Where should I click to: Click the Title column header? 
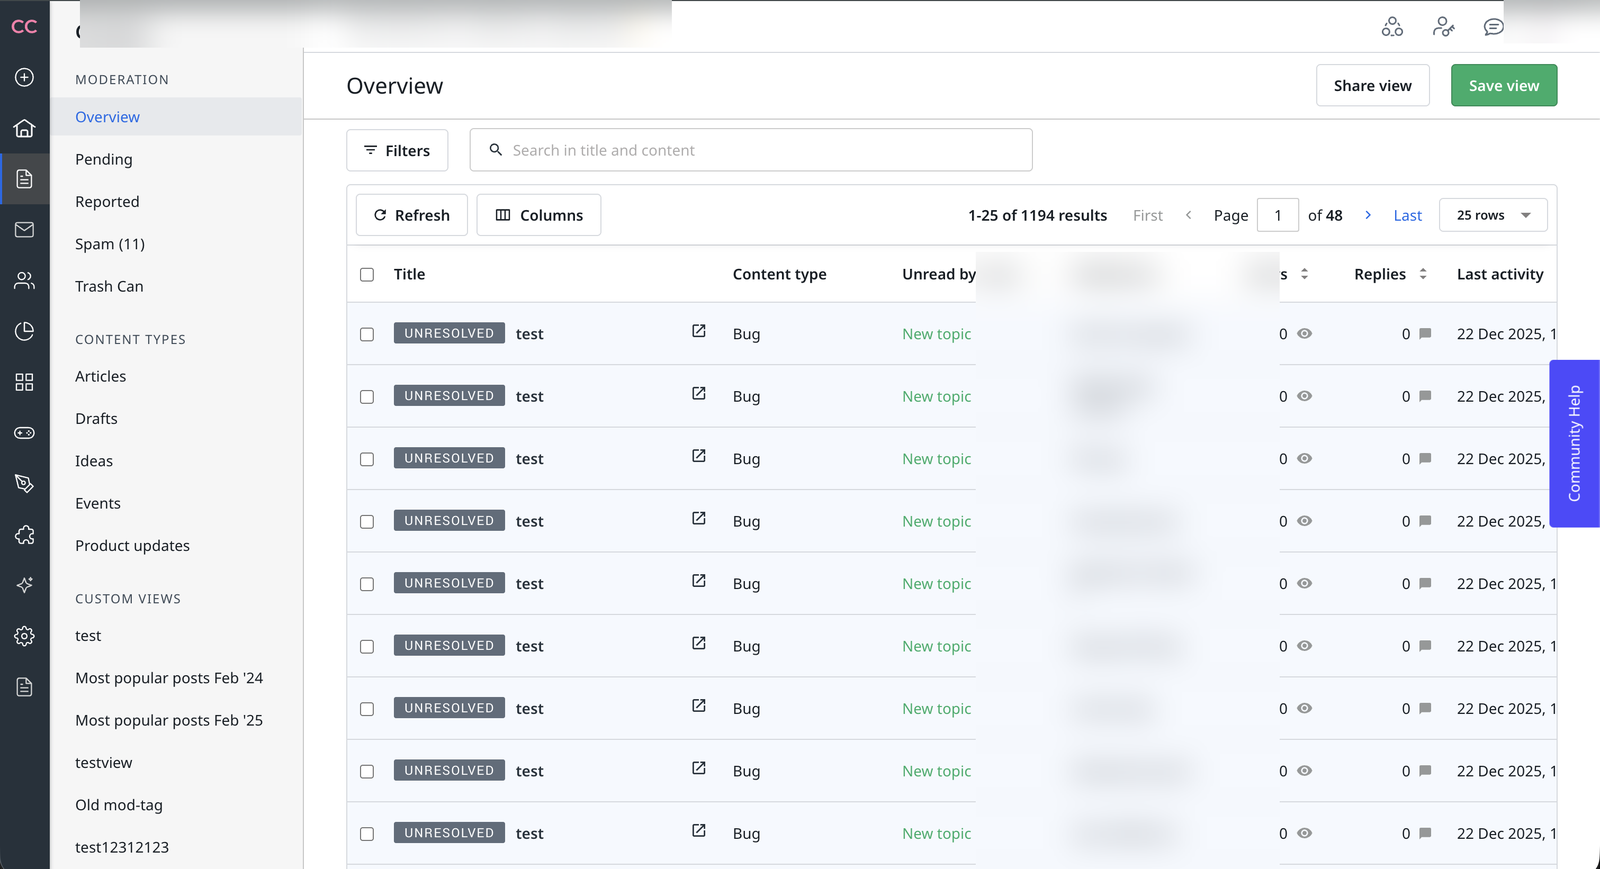[x=409, y=274]
